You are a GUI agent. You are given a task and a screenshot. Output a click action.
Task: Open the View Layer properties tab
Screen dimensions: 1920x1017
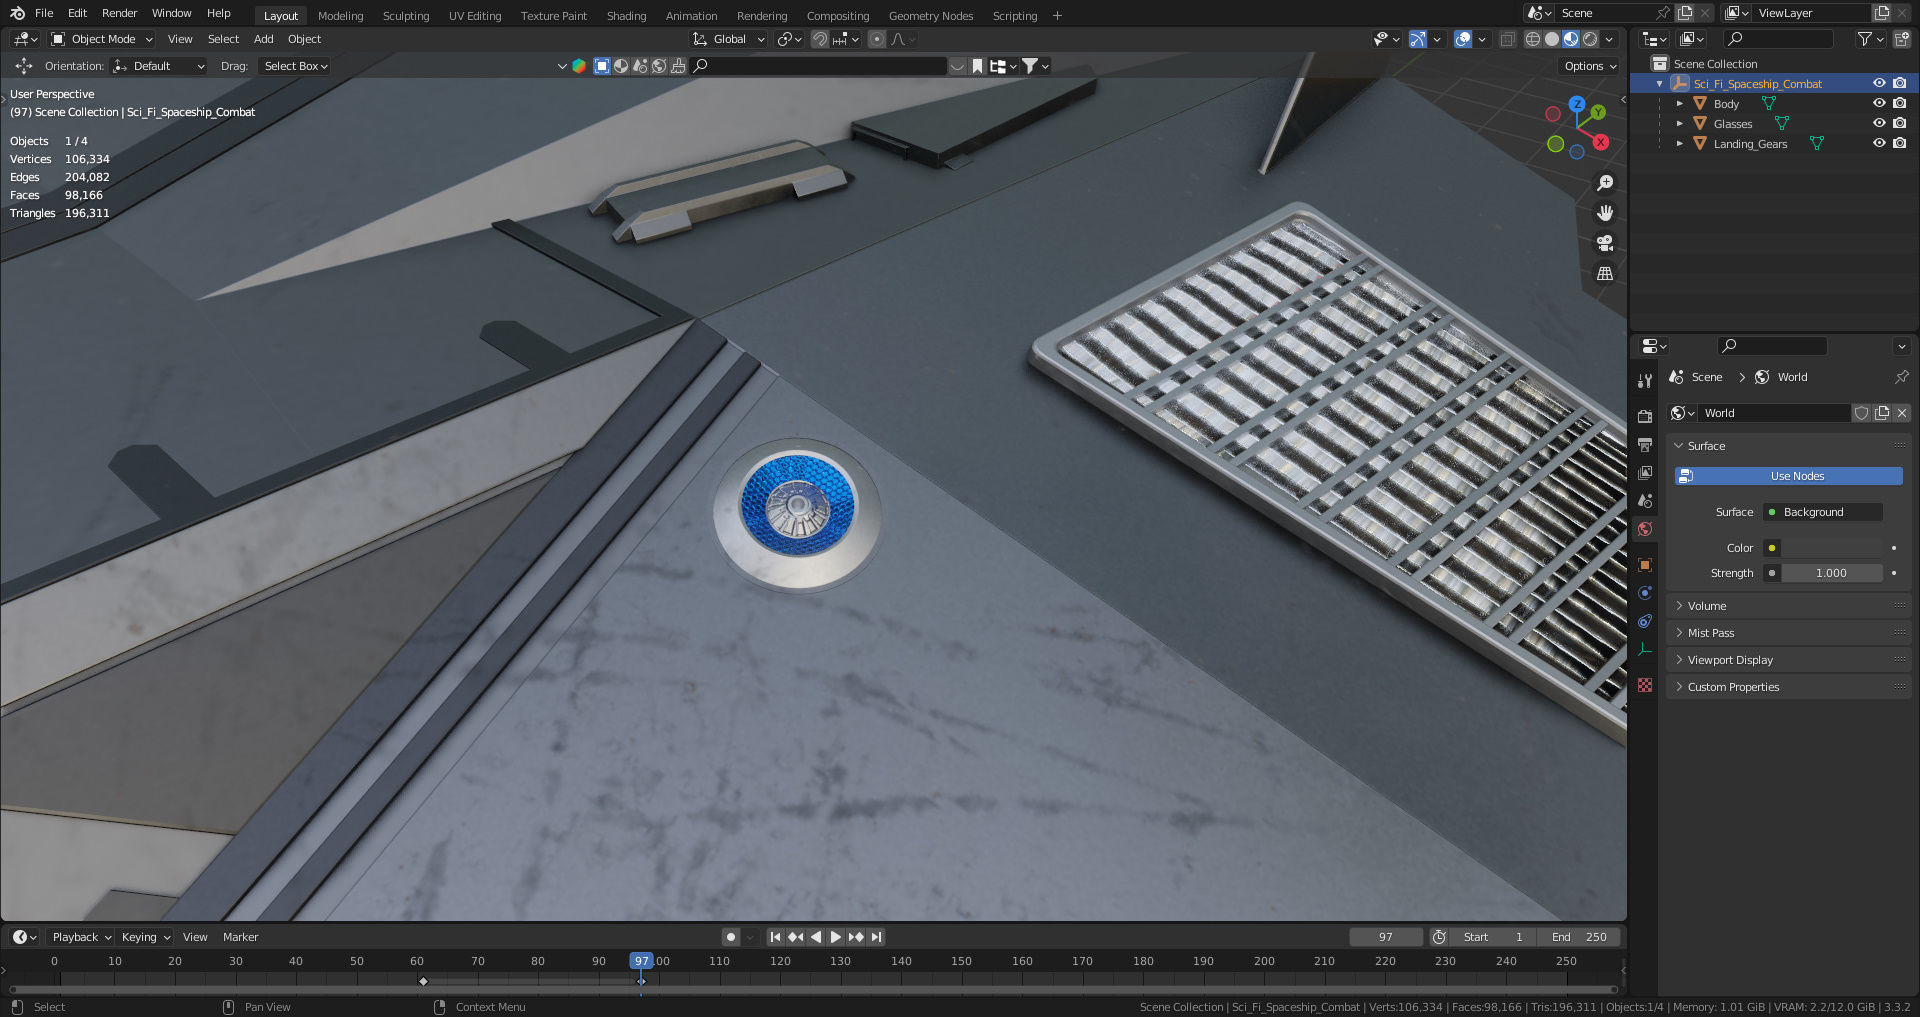(x=1645, y=472)
